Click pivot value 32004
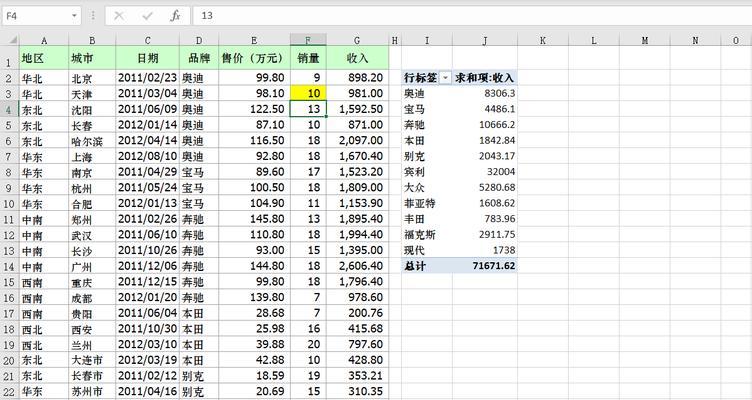The height and width of the screenshot is (400, 752). click(x=501, y=172)
